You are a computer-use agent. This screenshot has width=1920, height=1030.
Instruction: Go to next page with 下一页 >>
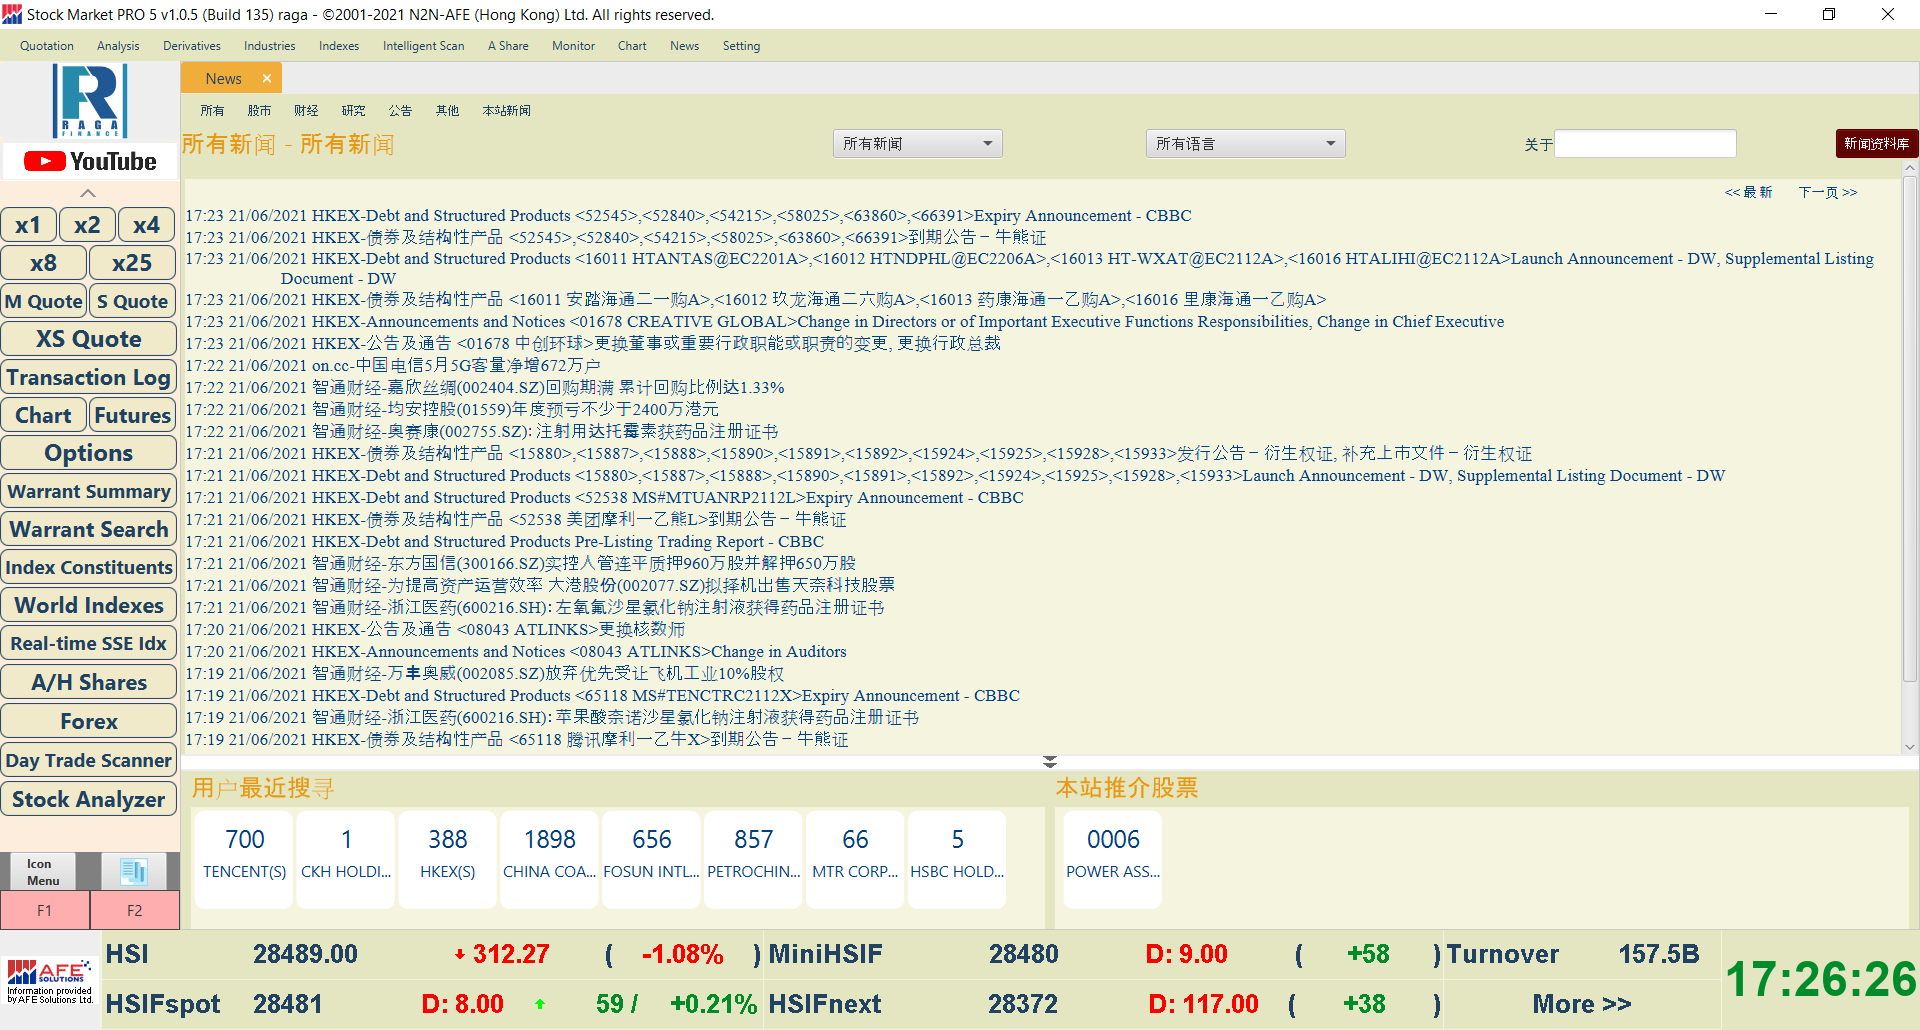[x=1827, y=192]
